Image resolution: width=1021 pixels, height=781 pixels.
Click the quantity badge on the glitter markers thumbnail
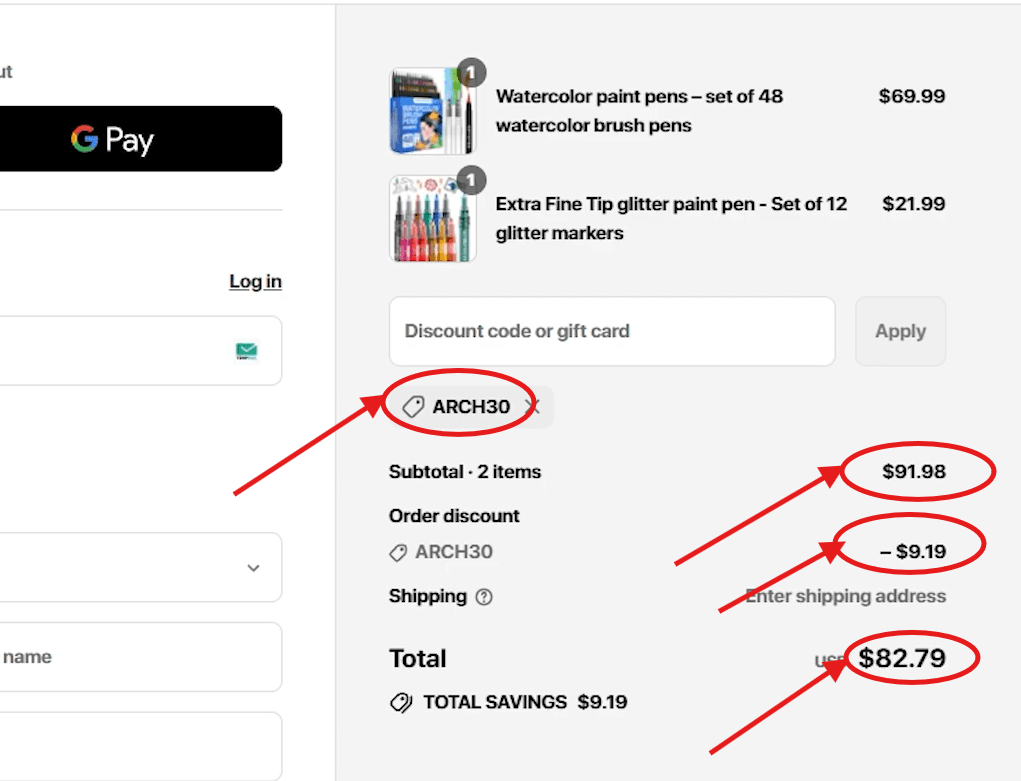click(x=471, y=181)
